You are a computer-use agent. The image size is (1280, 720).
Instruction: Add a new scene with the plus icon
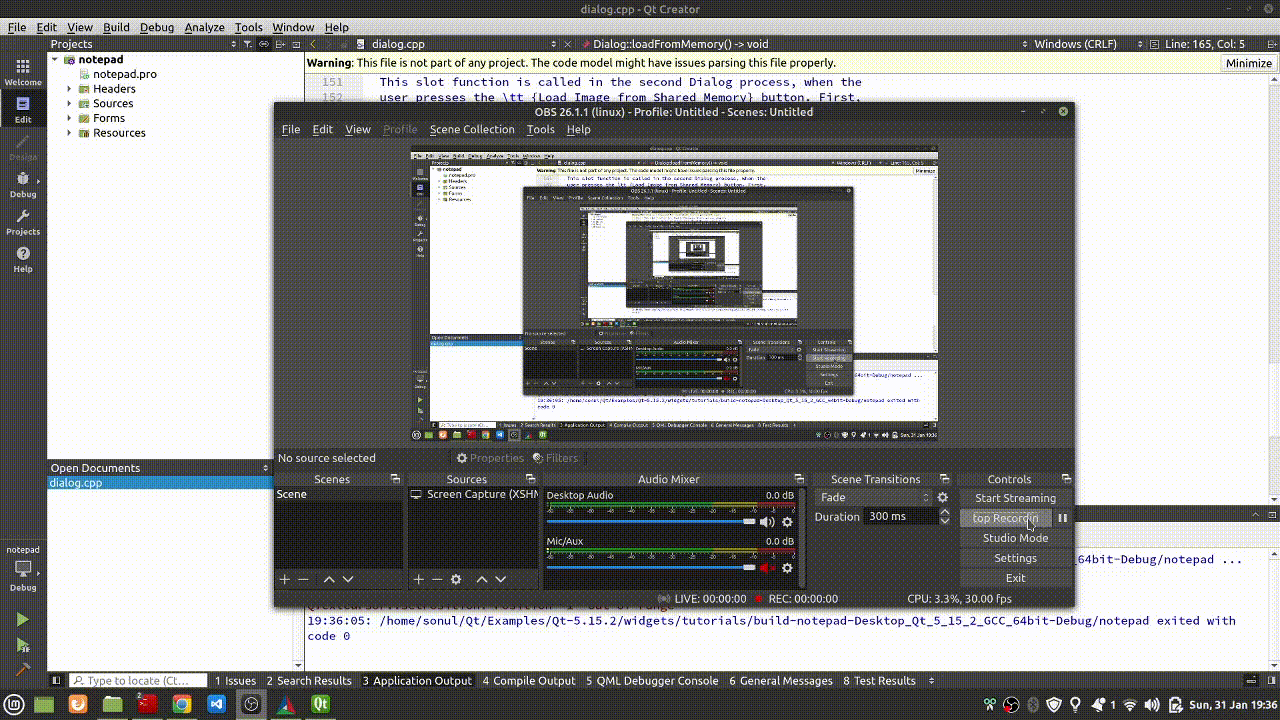(x=283, y=579)
